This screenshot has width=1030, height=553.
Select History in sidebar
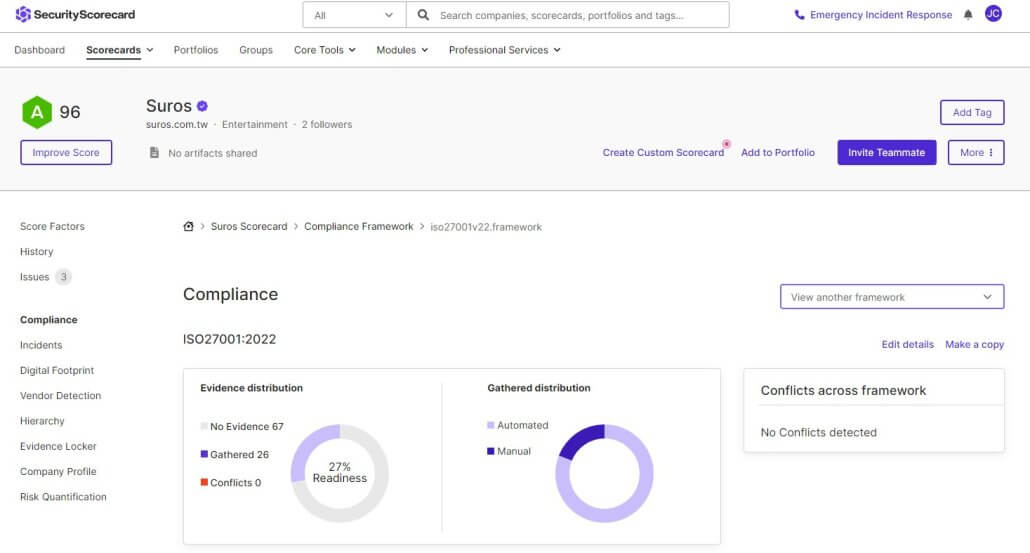tap(36, 252)
